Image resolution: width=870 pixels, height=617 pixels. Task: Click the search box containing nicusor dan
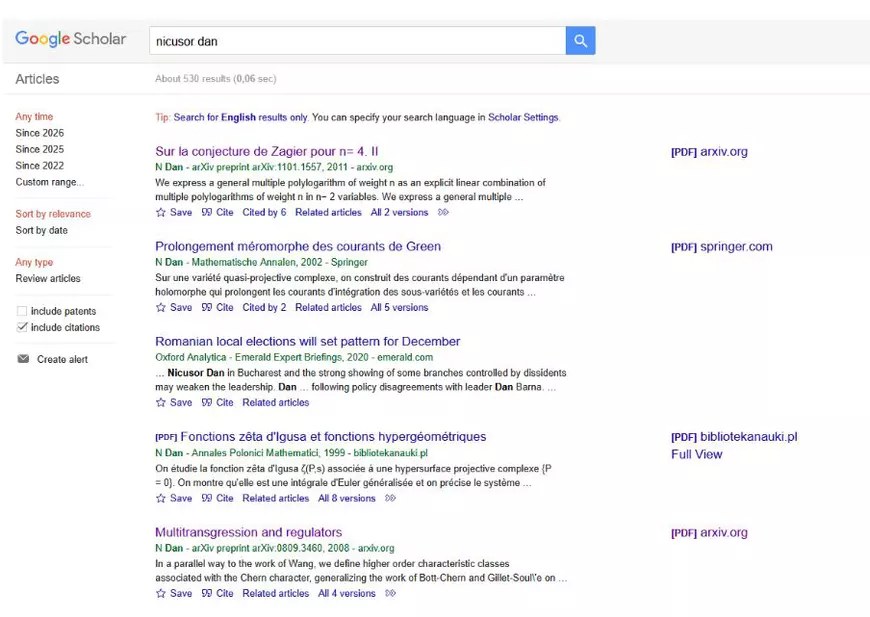[x=357, y=41]
